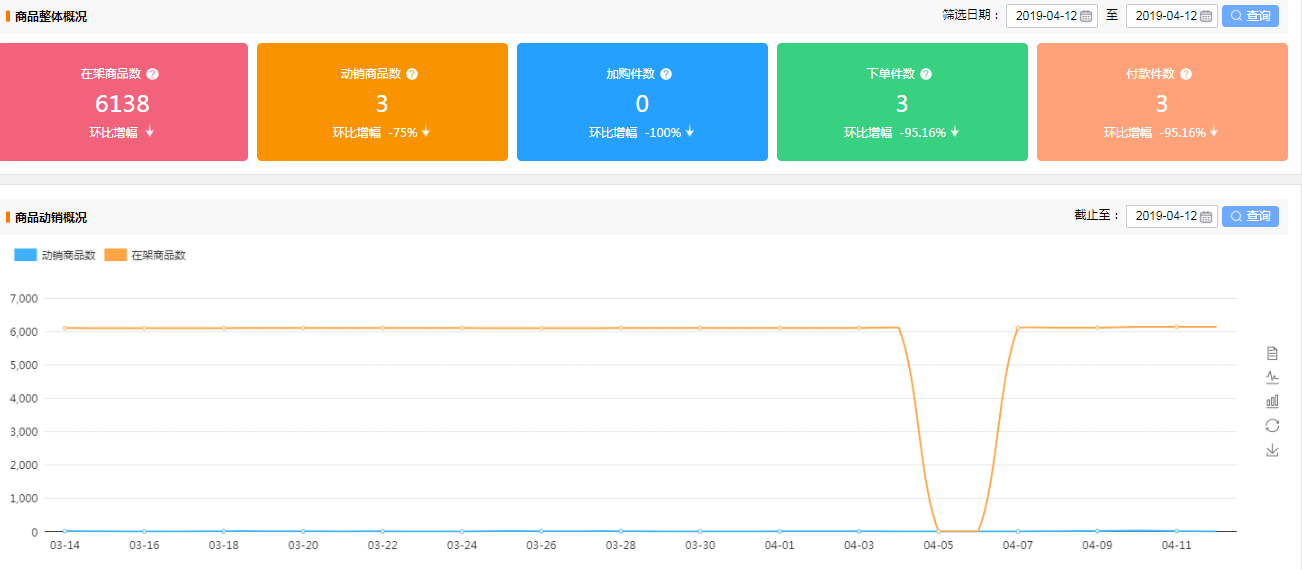Download the chart as image icon
This screenshot has height=570, width=1302.
click(x=1272, y=450)
